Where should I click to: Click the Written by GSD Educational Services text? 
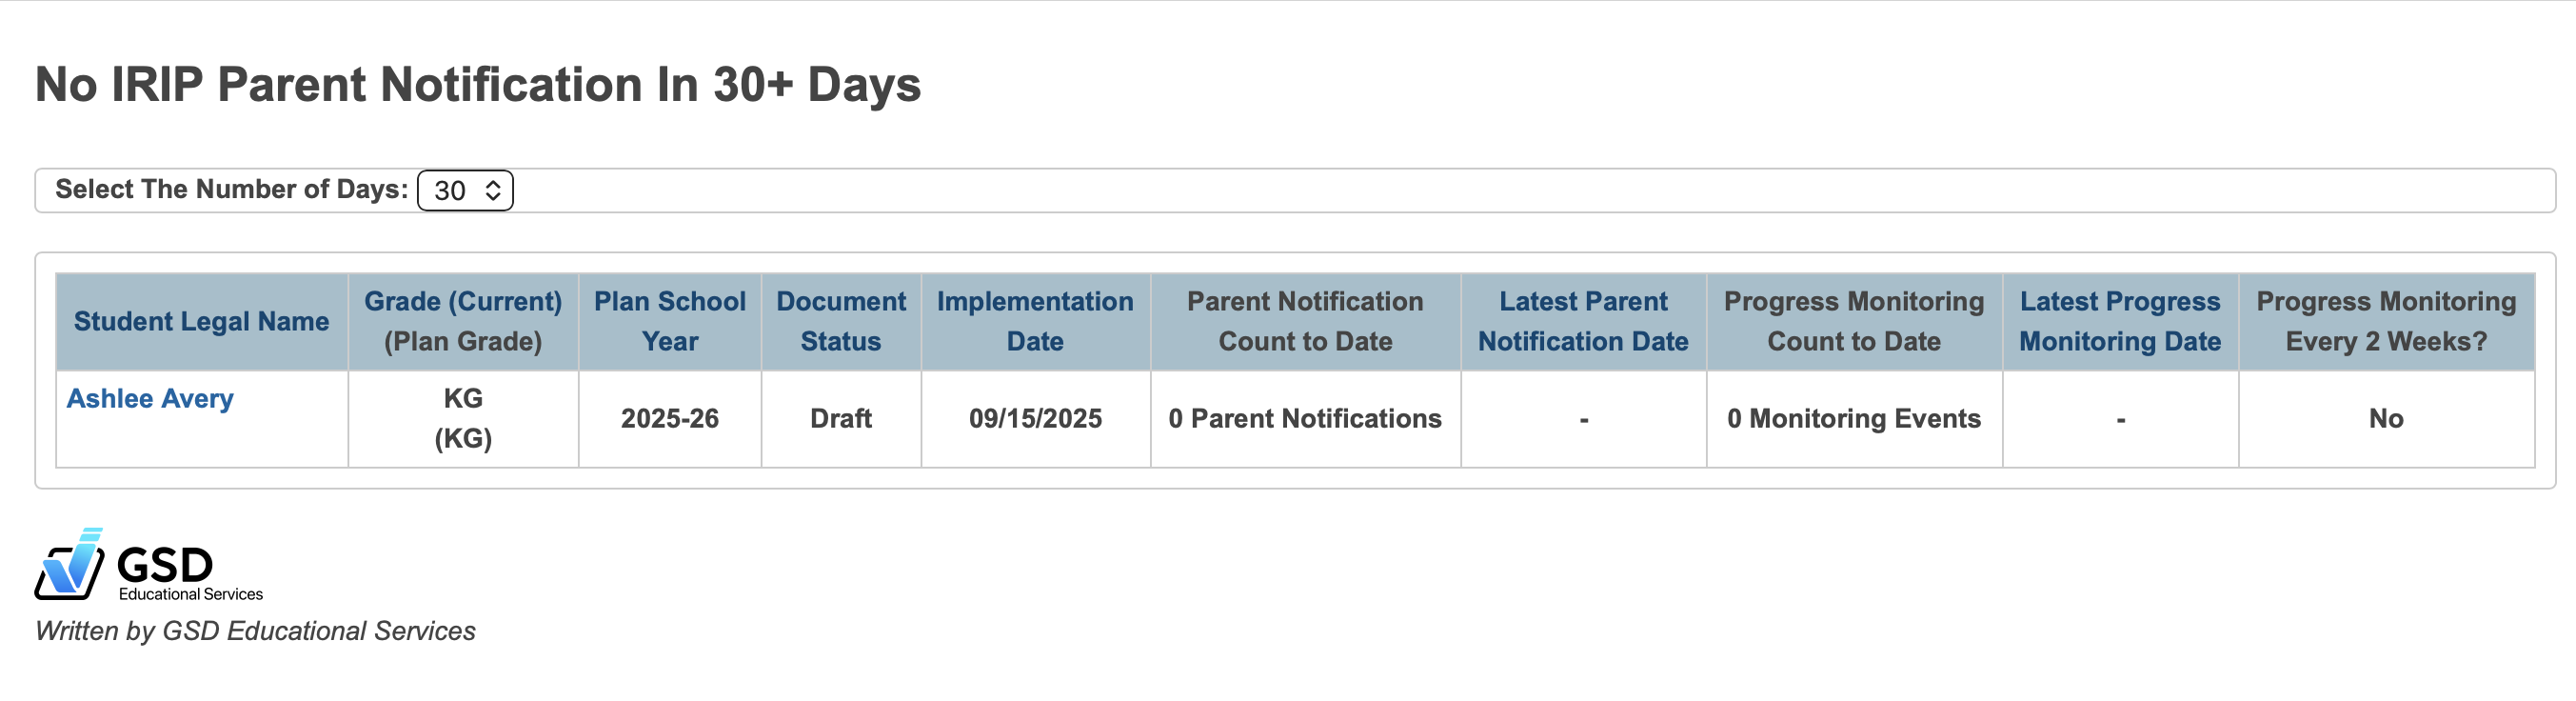pos(255,631)
